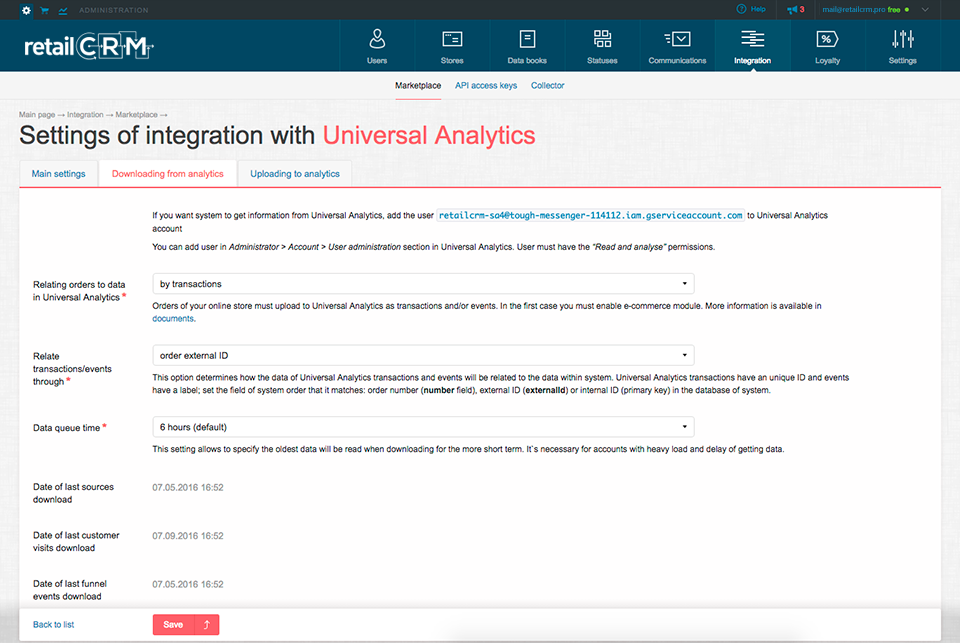Open the Users section
Image resolution: width=960 pixels, height=643 pixels.
(x=377, y=47)
